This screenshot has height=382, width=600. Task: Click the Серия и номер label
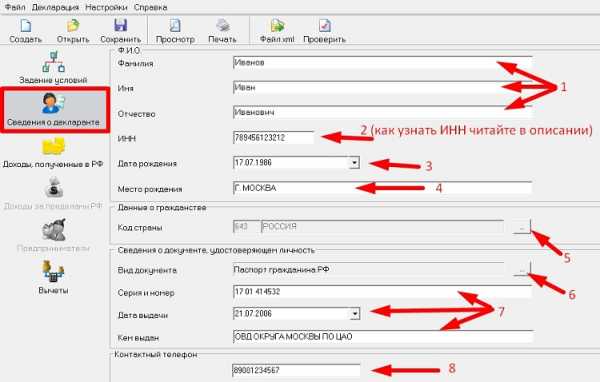pos(146,293)
